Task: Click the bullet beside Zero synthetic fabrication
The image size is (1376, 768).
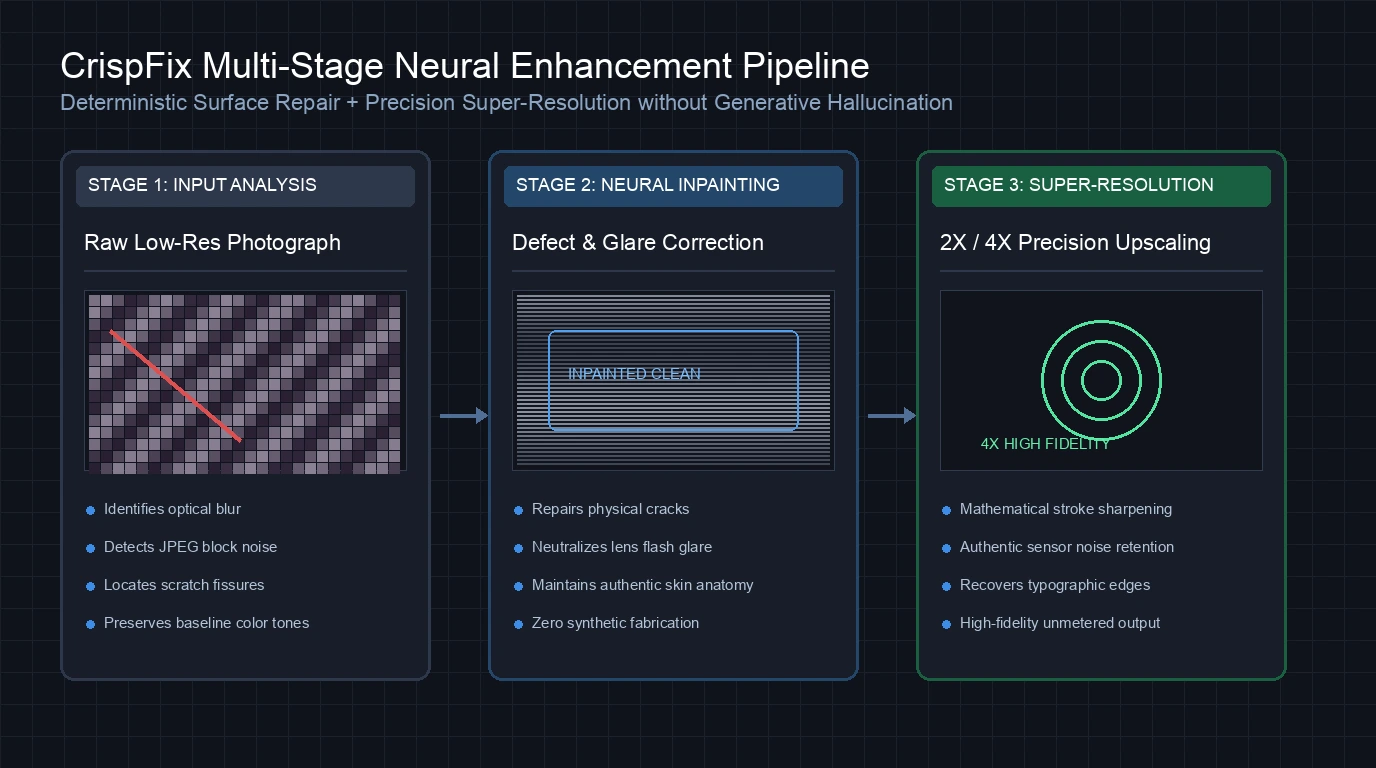Action: 518,624
